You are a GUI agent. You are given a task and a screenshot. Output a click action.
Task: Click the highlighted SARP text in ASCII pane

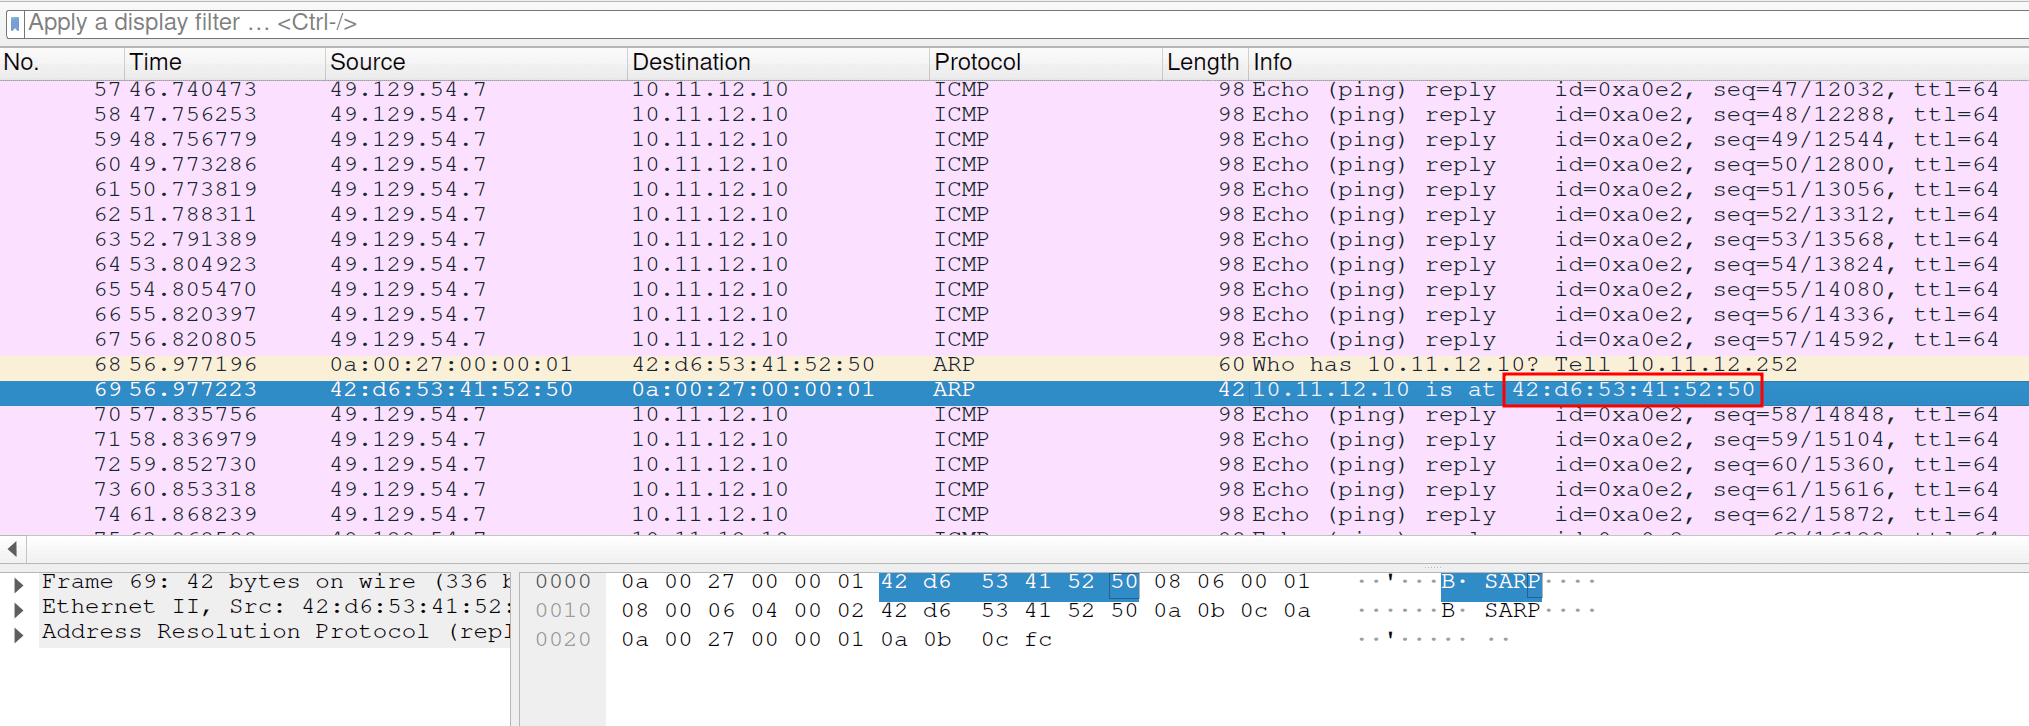(x=1511, y=582)
